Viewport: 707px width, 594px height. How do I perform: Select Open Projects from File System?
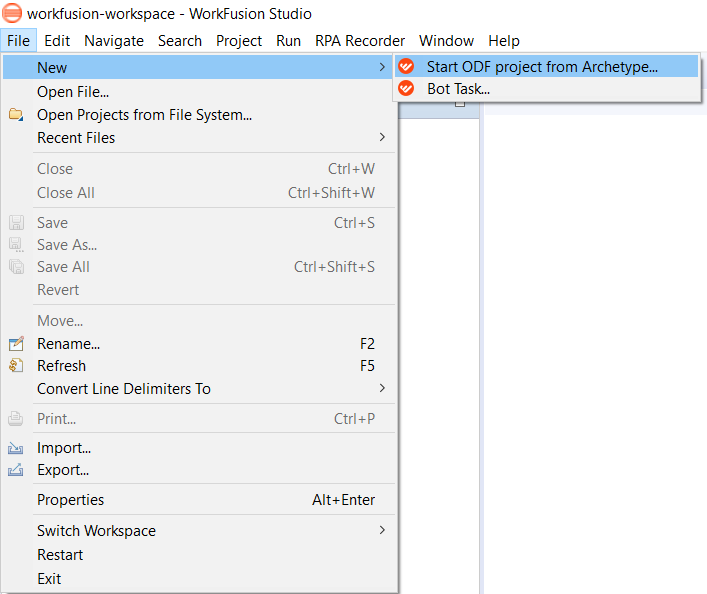[198, 115]
